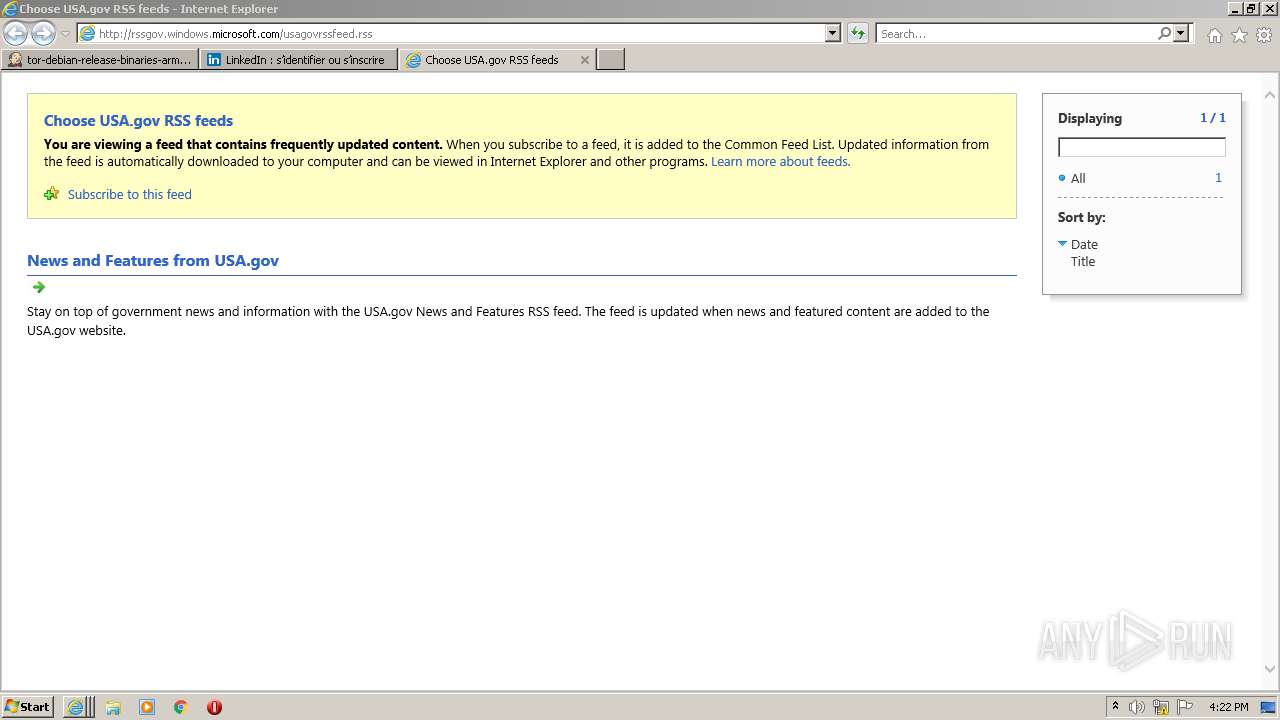The height and width of the screenshot is (720, 1280).
Task: Sort the feed by Title
Action: 1083,261
